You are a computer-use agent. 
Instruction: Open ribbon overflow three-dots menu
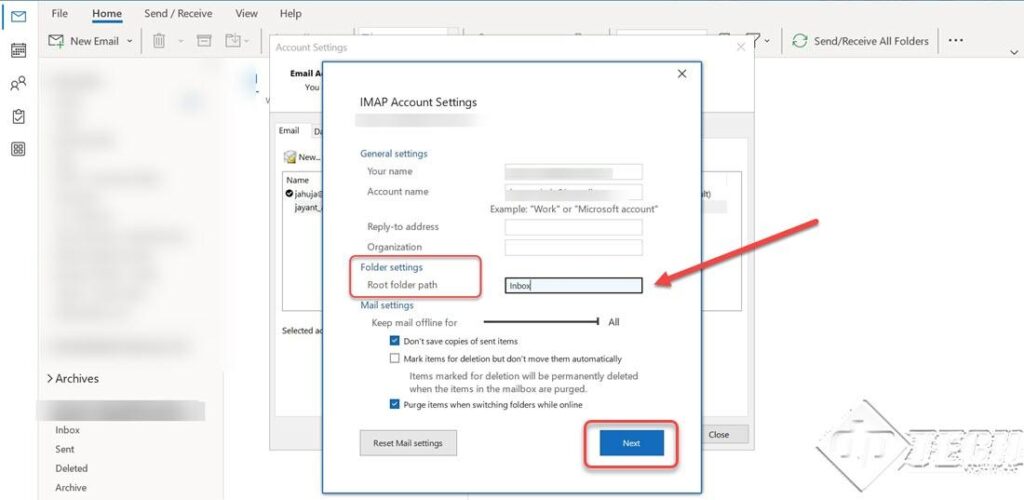955,41
